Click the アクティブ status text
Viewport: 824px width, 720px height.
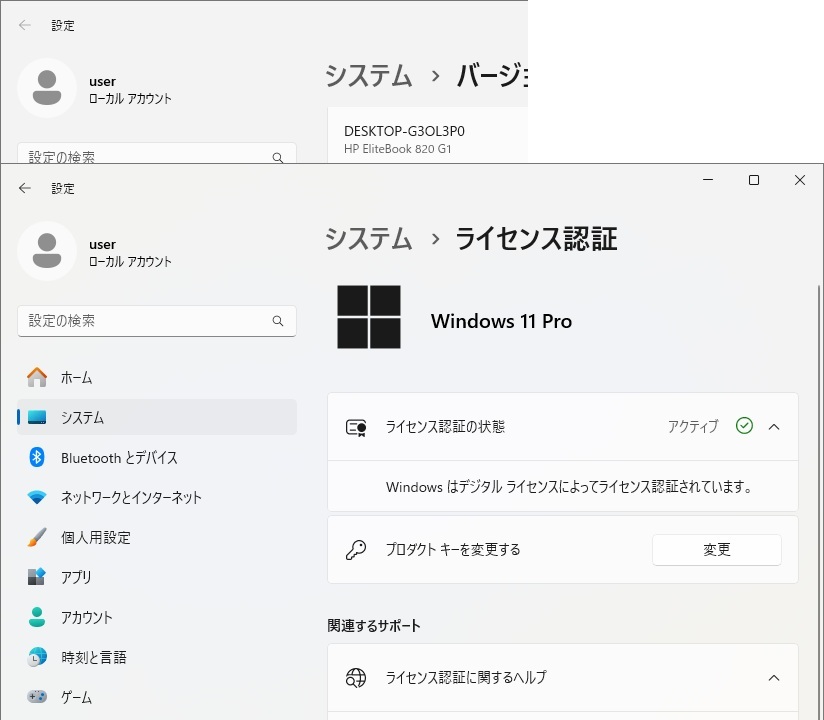tap(693, 426)
